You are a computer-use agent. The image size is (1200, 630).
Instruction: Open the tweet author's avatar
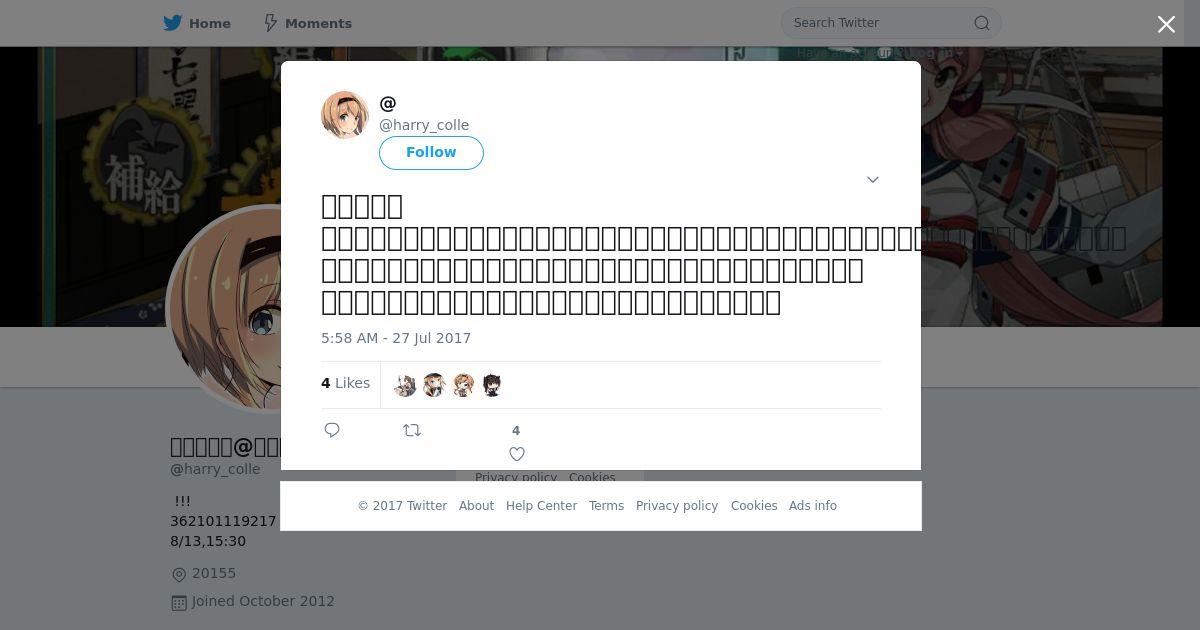point(345,115)
